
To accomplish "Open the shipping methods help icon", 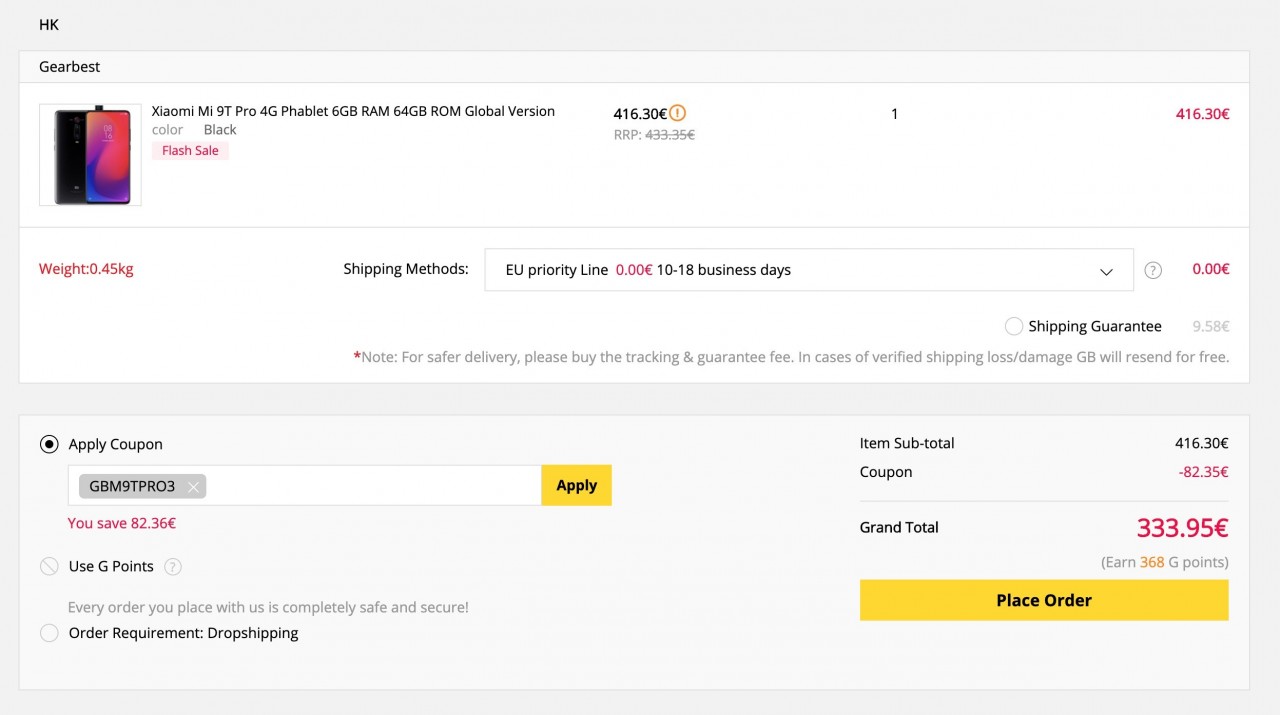I will pos(1153,270).
